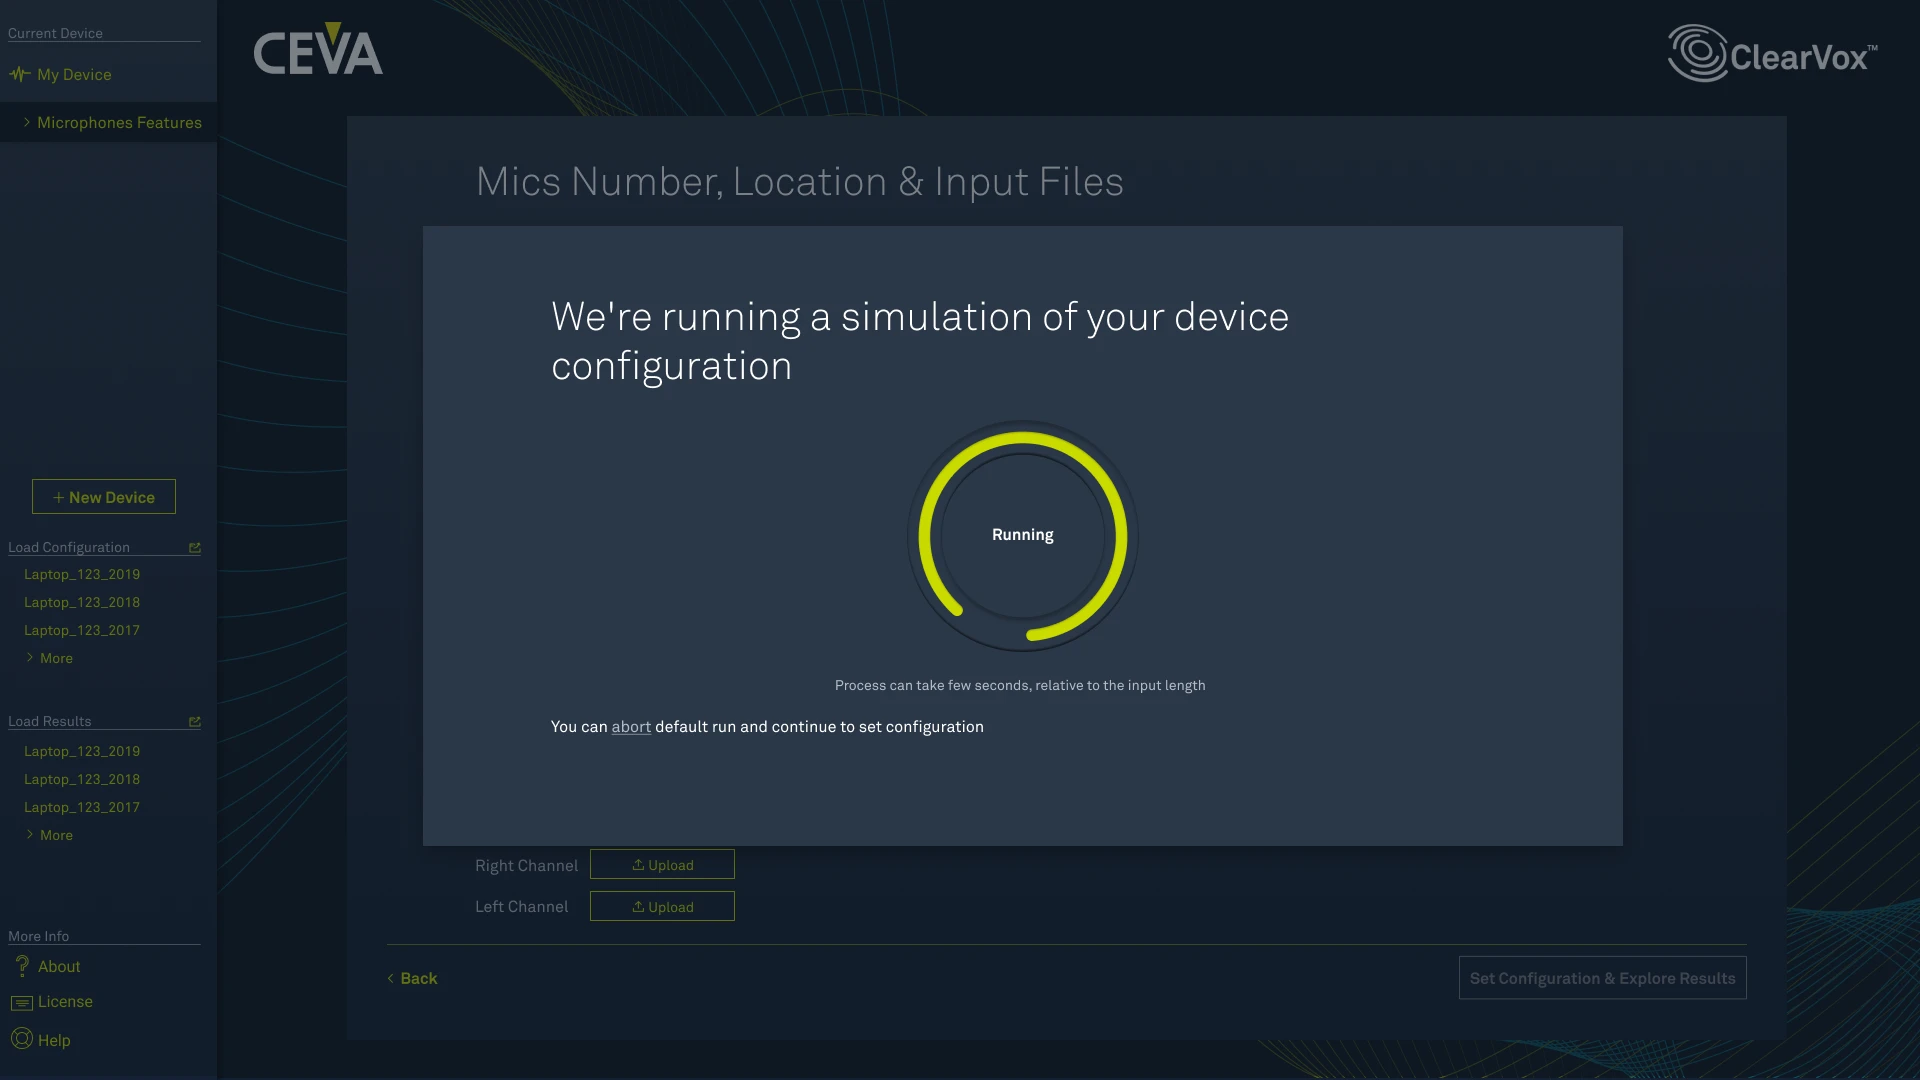Viewport: 1920px width, 1080px height.
Task: Expand More under Load Configuration
Action: [56, 658]
